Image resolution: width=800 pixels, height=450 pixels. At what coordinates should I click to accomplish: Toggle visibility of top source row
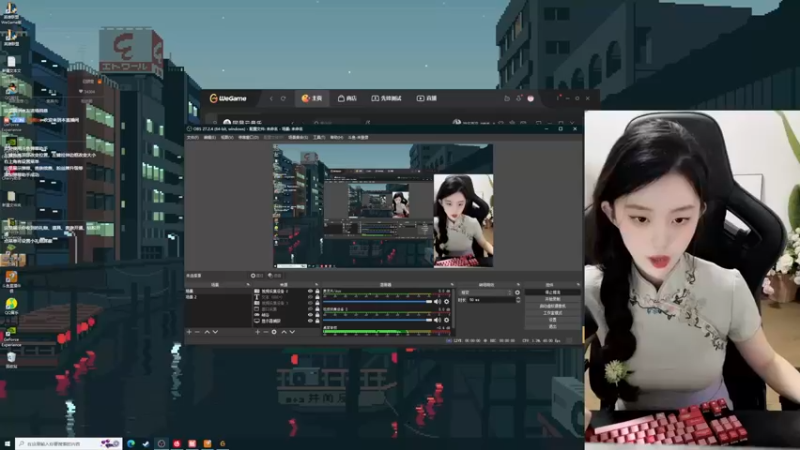(310, 291)
